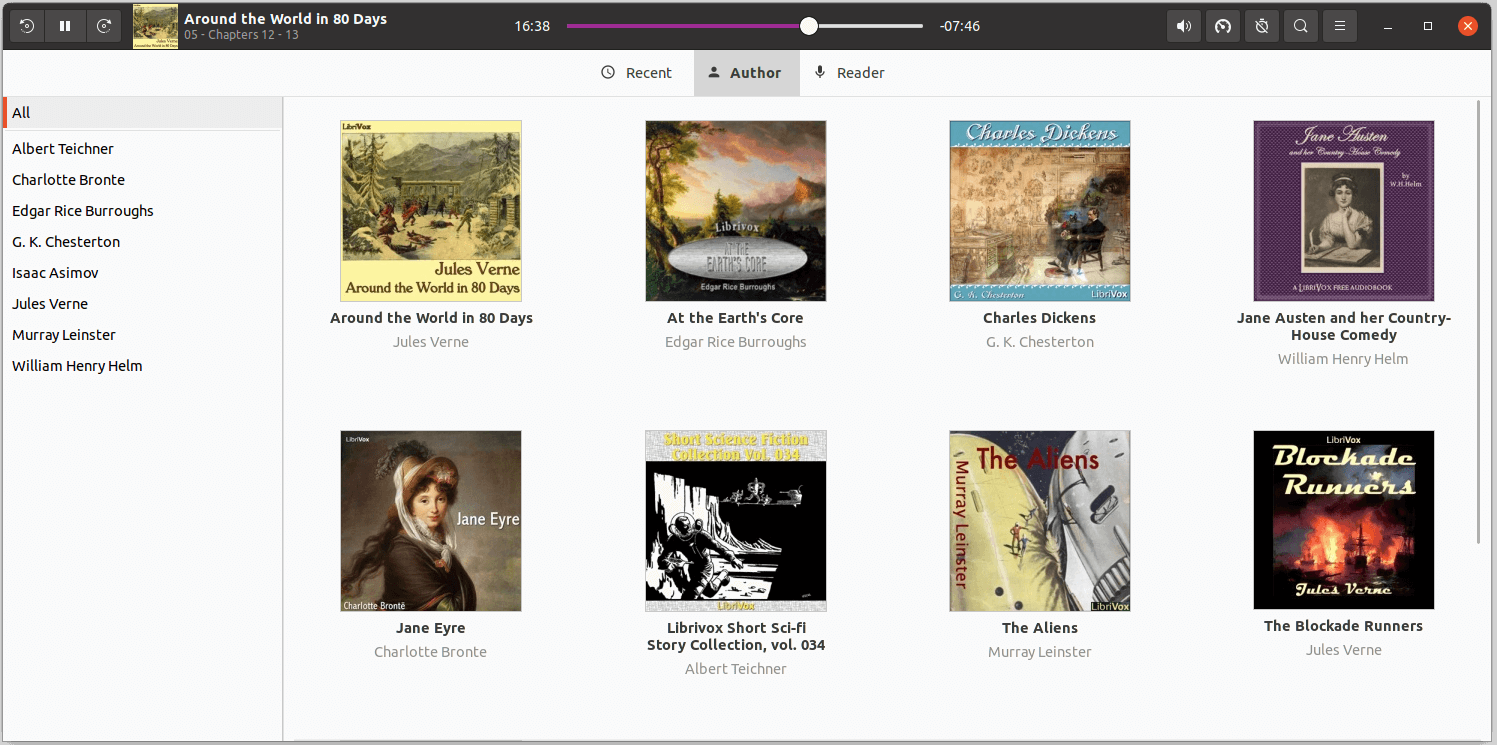
Task: Open the search button
Action: pos(1300,26)
